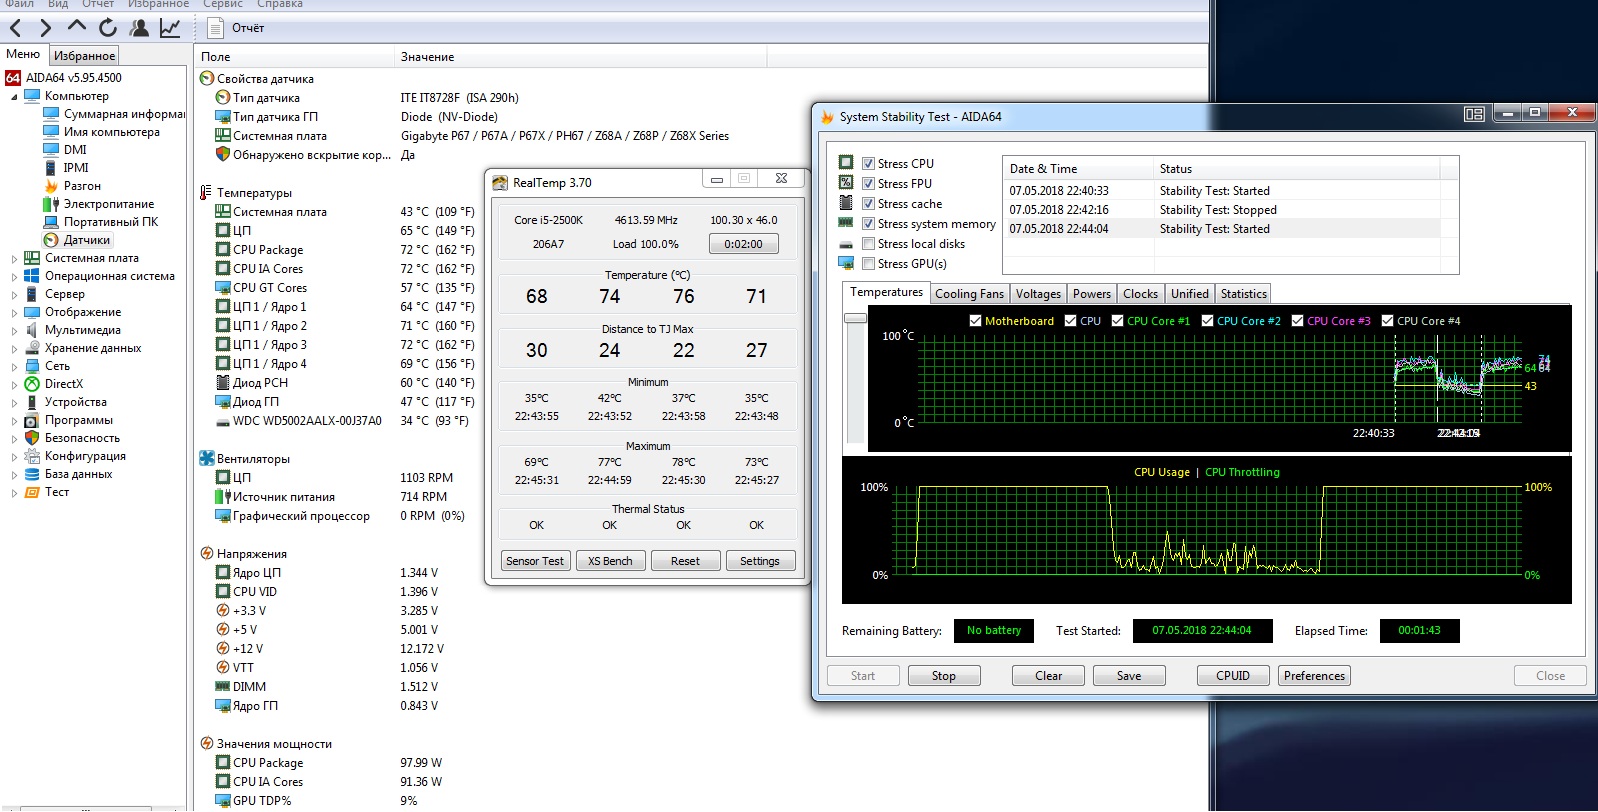This screenshot has width=1598, height=812.
Task: Click the Sensor Test button in RealTemp
Action: [535, 561]
